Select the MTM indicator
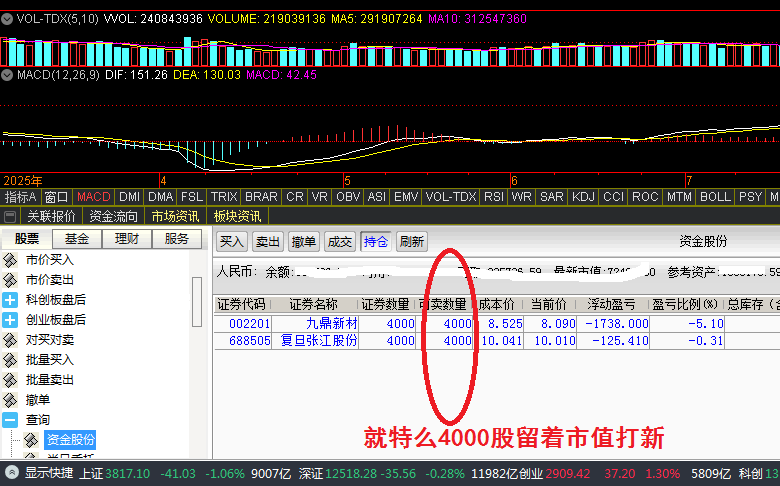Image resolution: width=780 pixels, height=486 pixels. tap(679, 197)
